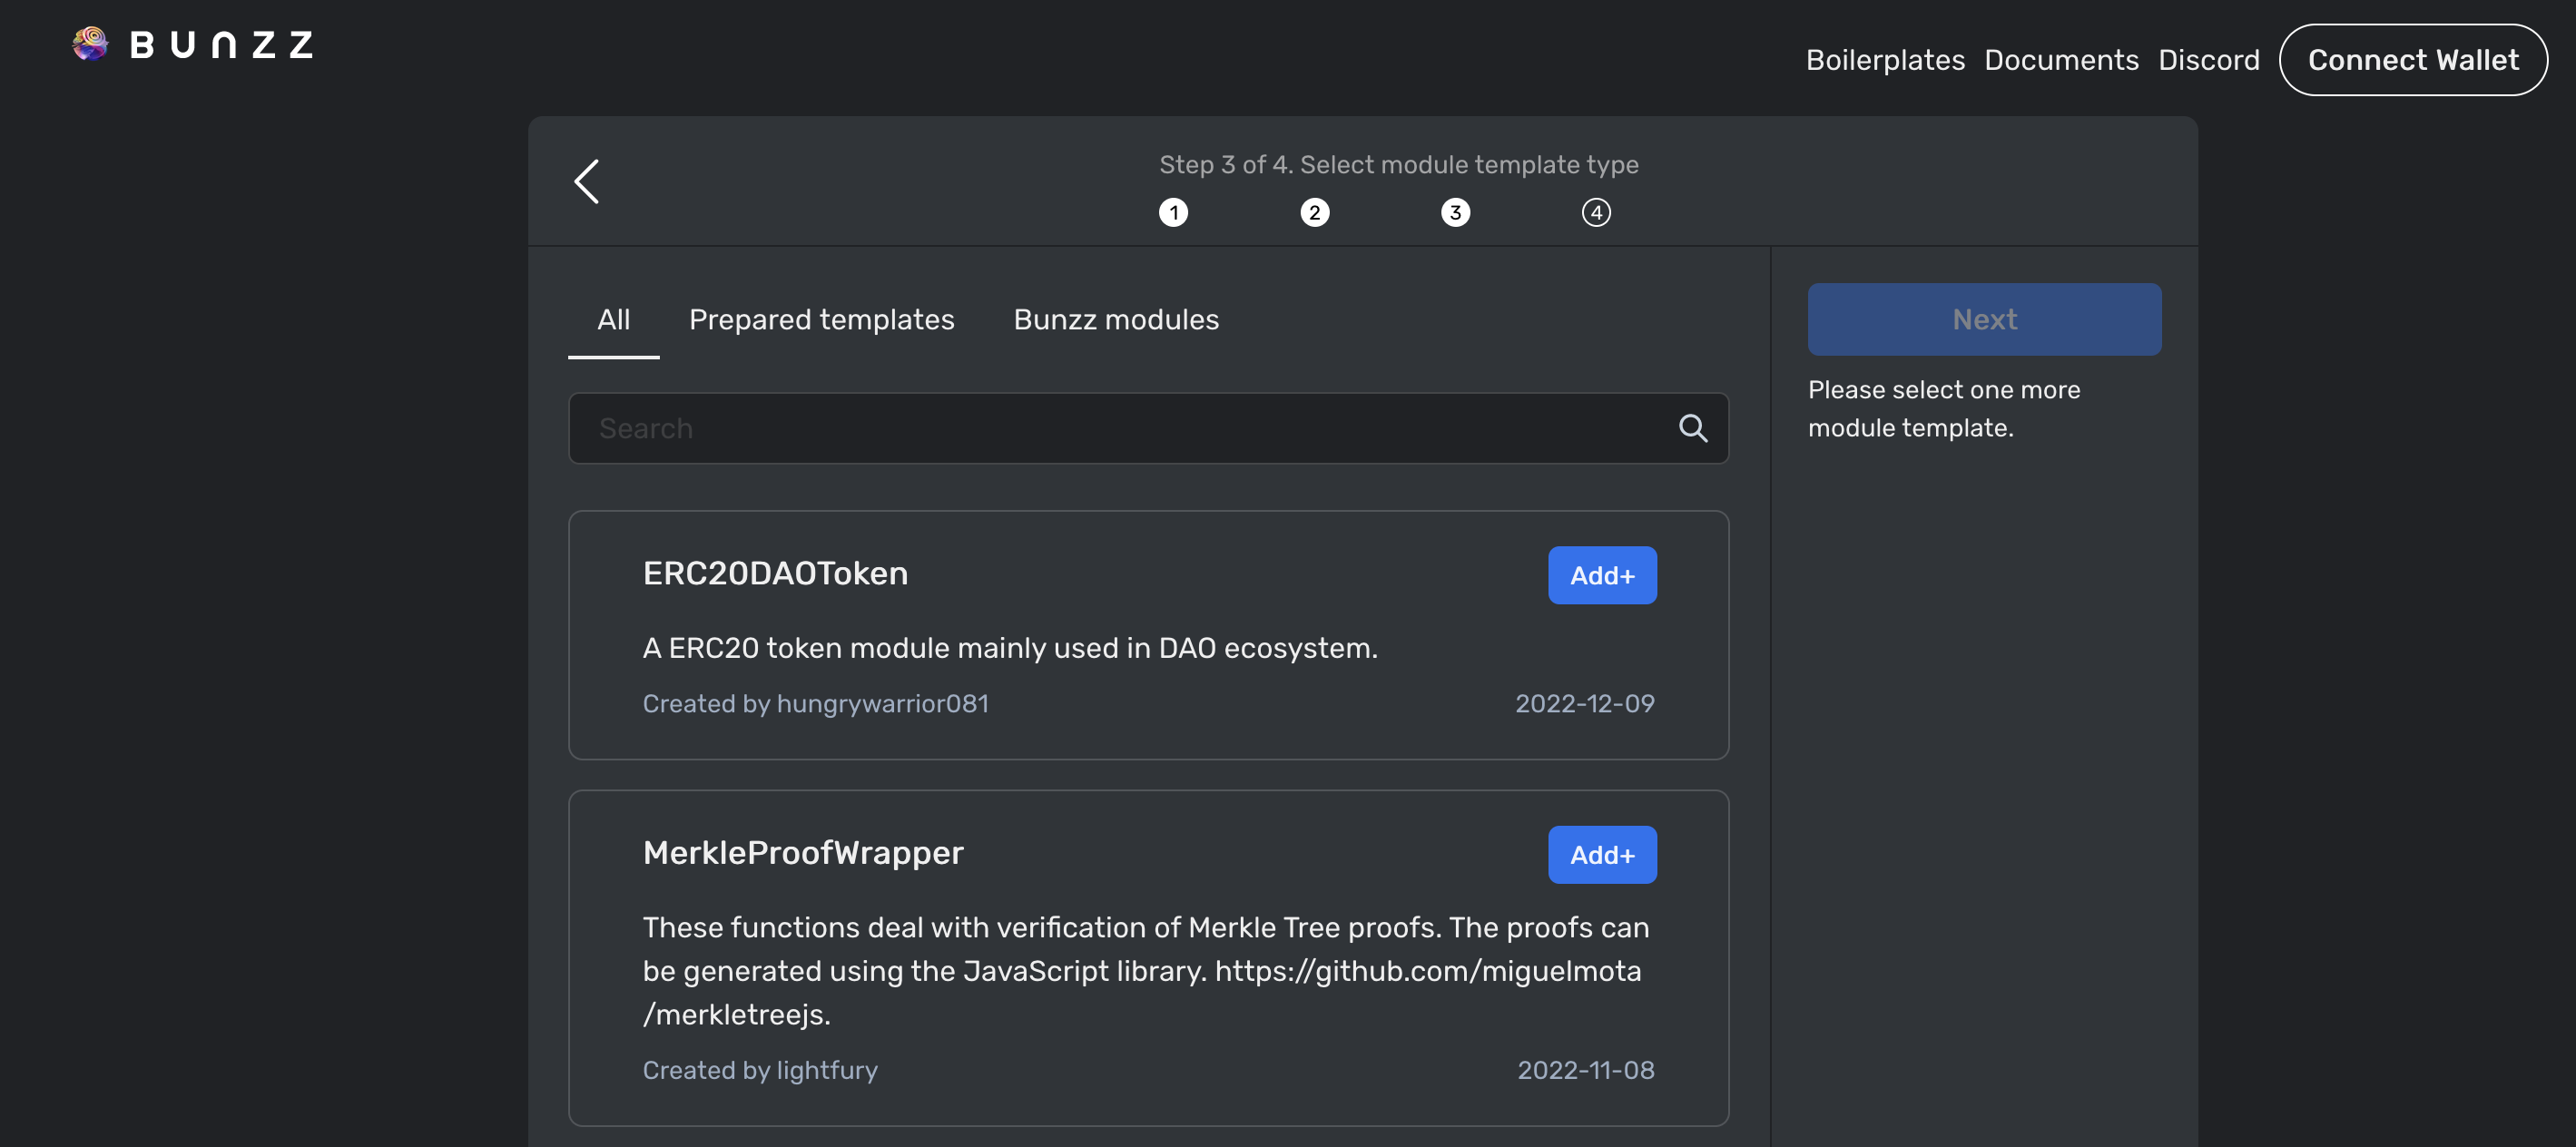Viewport: 2576px width, 1147px height.
Task: Click step 3 circle indicator
Action: 1455,212
